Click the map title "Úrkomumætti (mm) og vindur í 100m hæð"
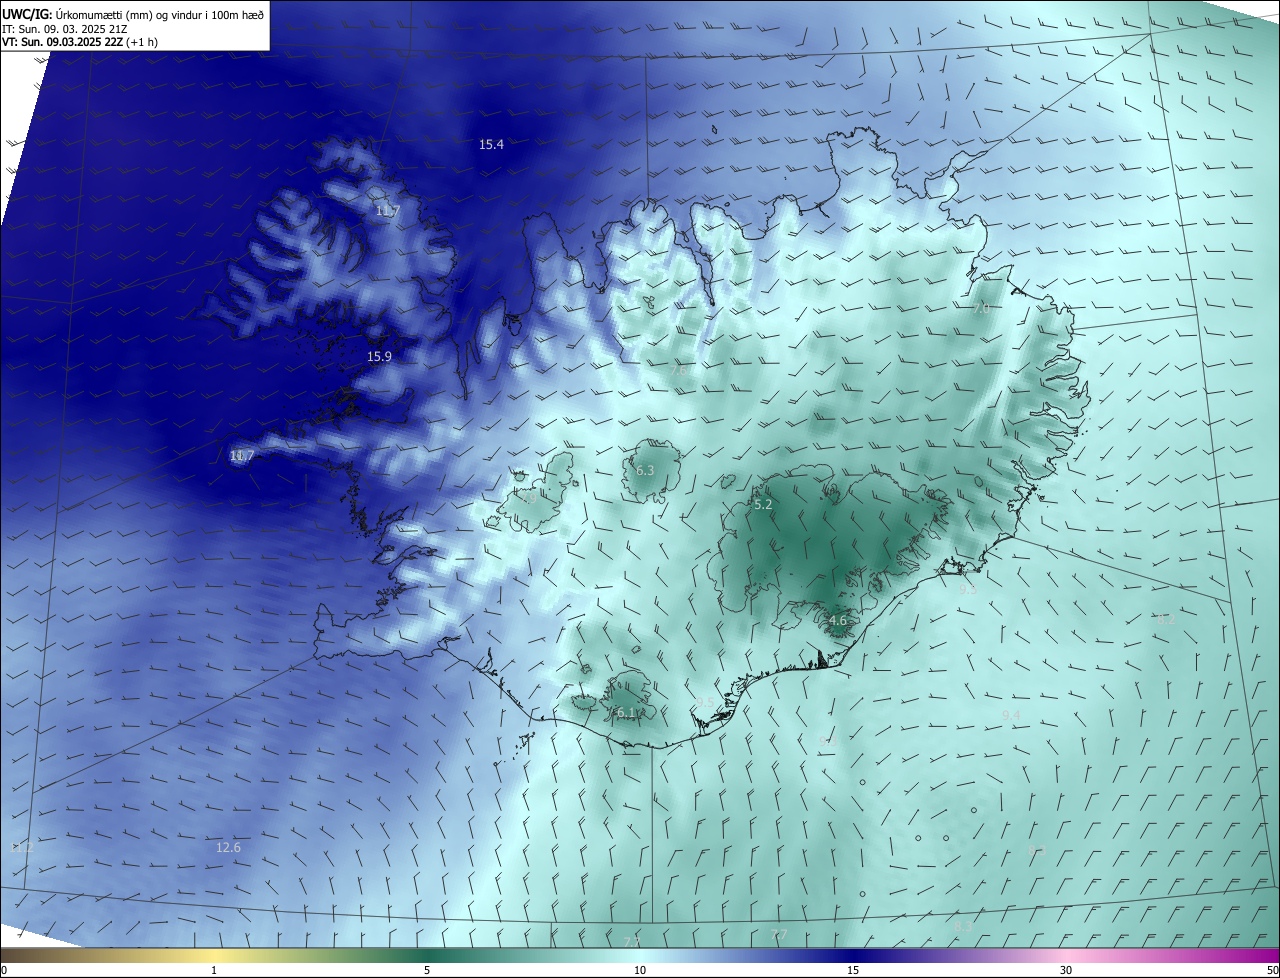This screenshot has height=978, width=1280. 160,14
